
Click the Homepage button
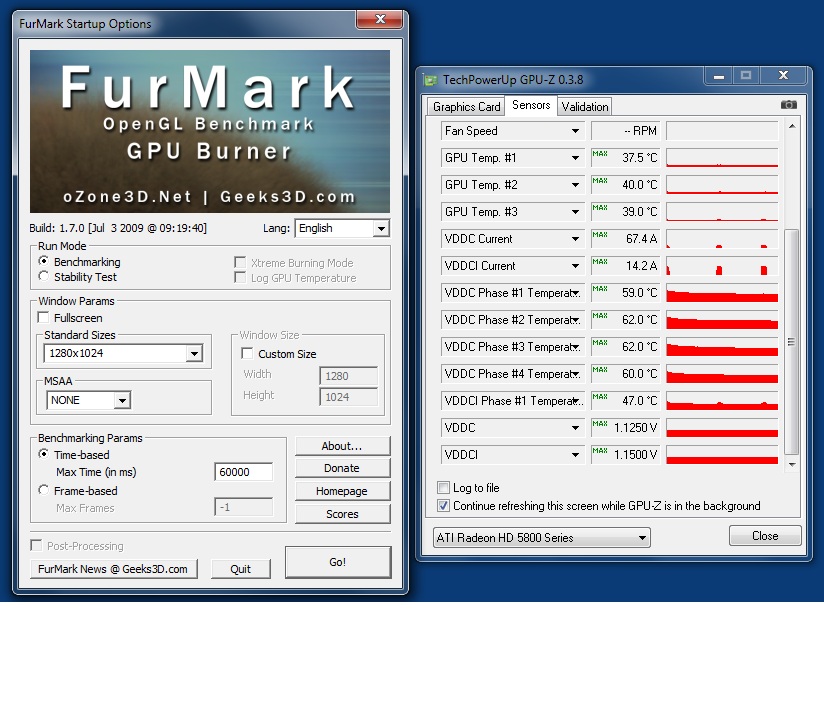(x=342, y=491)
